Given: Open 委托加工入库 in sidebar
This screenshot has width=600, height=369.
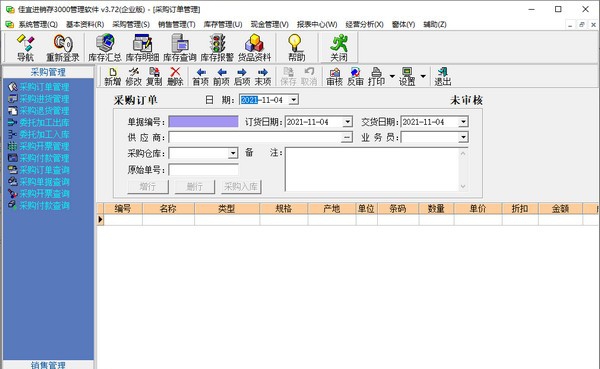Looking at the screenshot, I should tap(44, 135).
